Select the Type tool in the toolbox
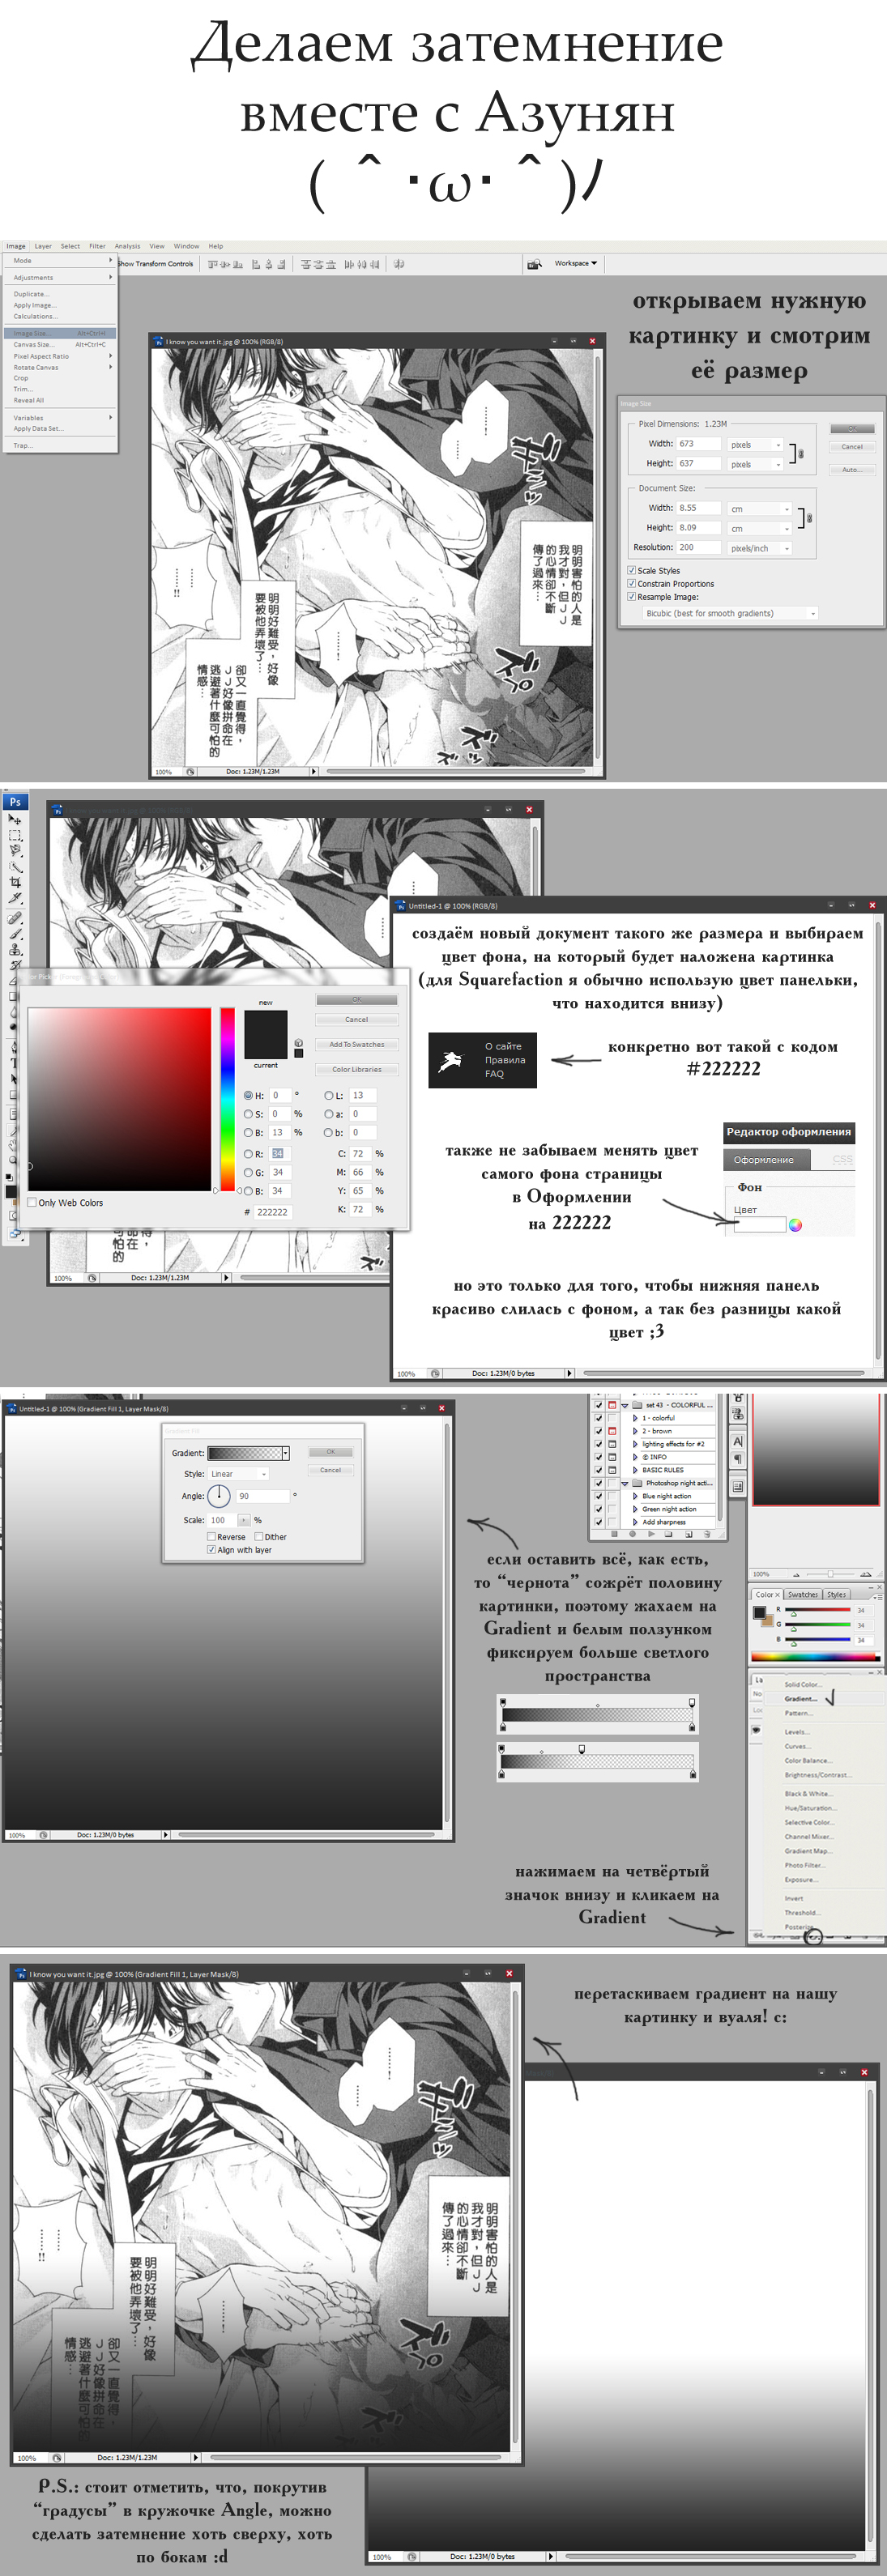Screen dimensions: 887x2576 pos(14,1063)
